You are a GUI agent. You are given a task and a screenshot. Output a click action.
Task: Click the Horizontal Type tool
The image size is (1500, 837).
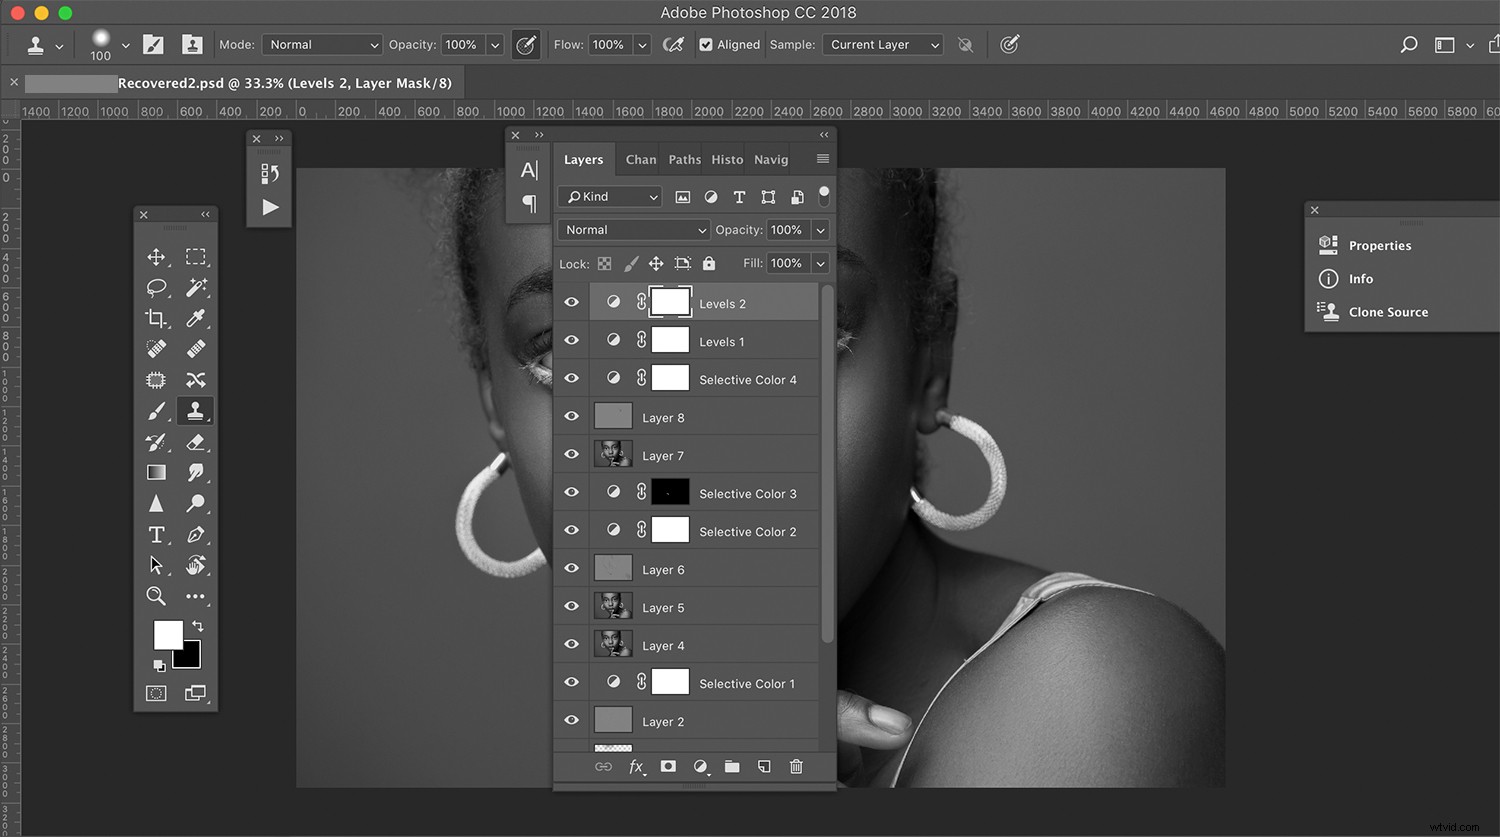[x=156, y=534]
